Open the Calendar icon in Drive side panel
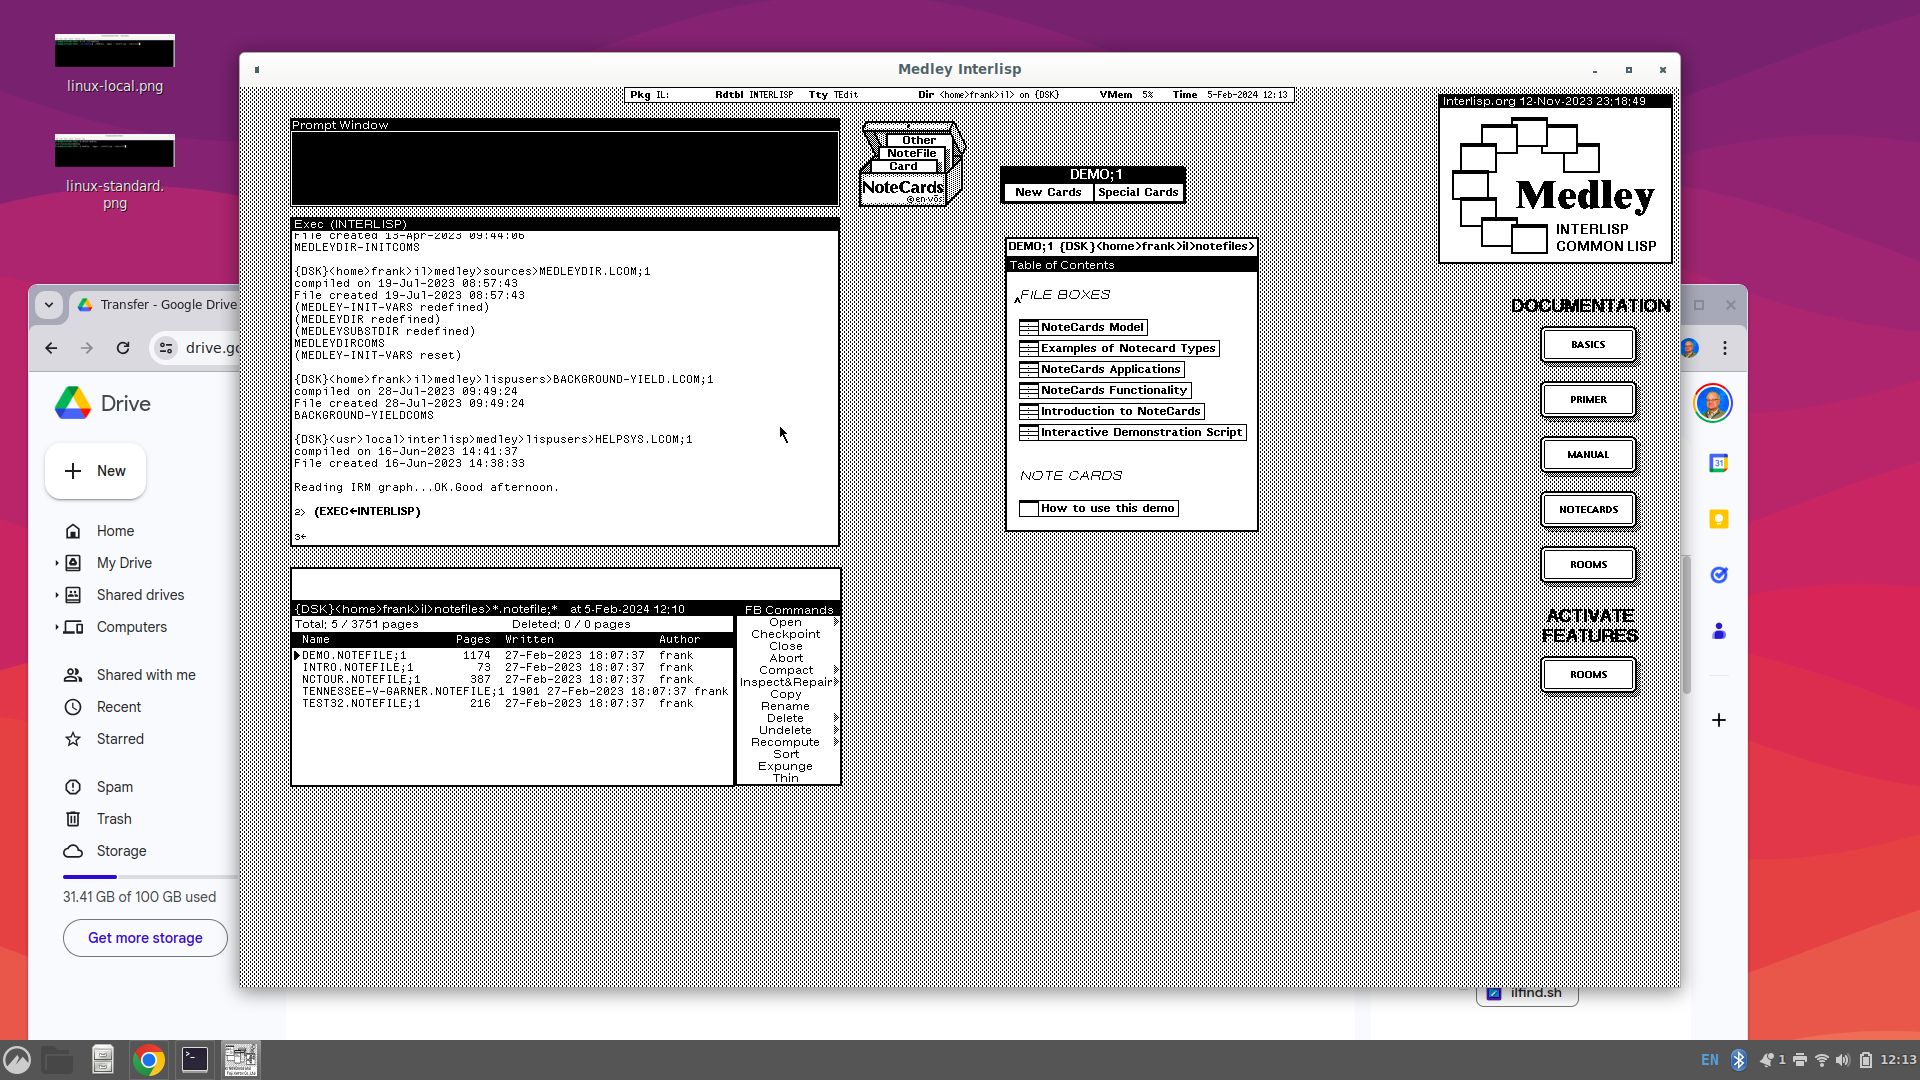 [1718, 463]
